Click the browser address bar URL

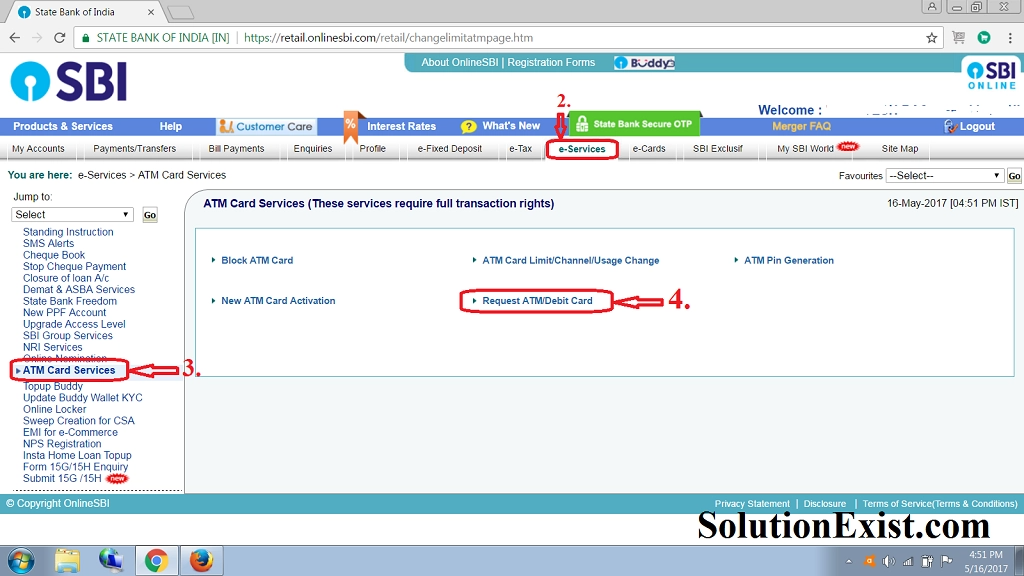point(389,38)
